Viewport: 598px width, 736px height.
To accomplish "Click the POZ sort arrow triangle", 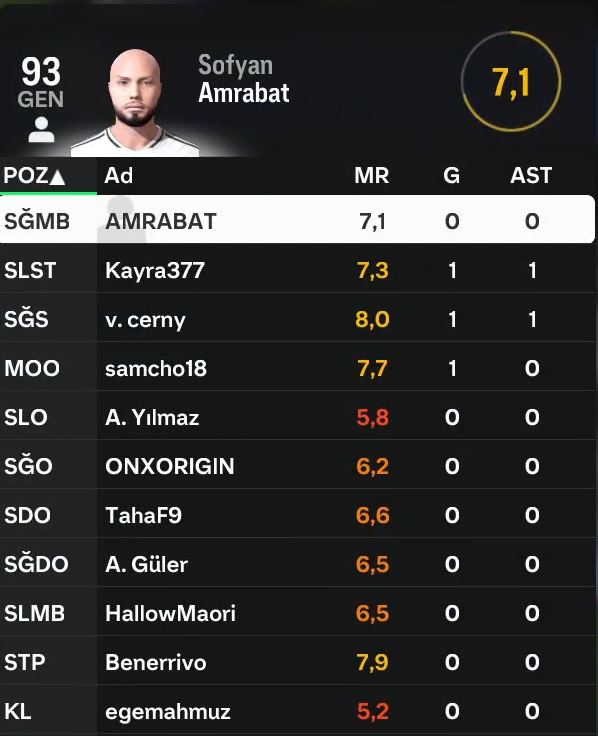I will [57, 177].
